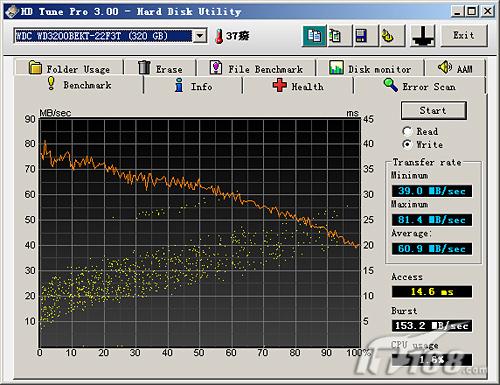
Task: Click the benchmark transfer rate graph
Action: [200, 233]
